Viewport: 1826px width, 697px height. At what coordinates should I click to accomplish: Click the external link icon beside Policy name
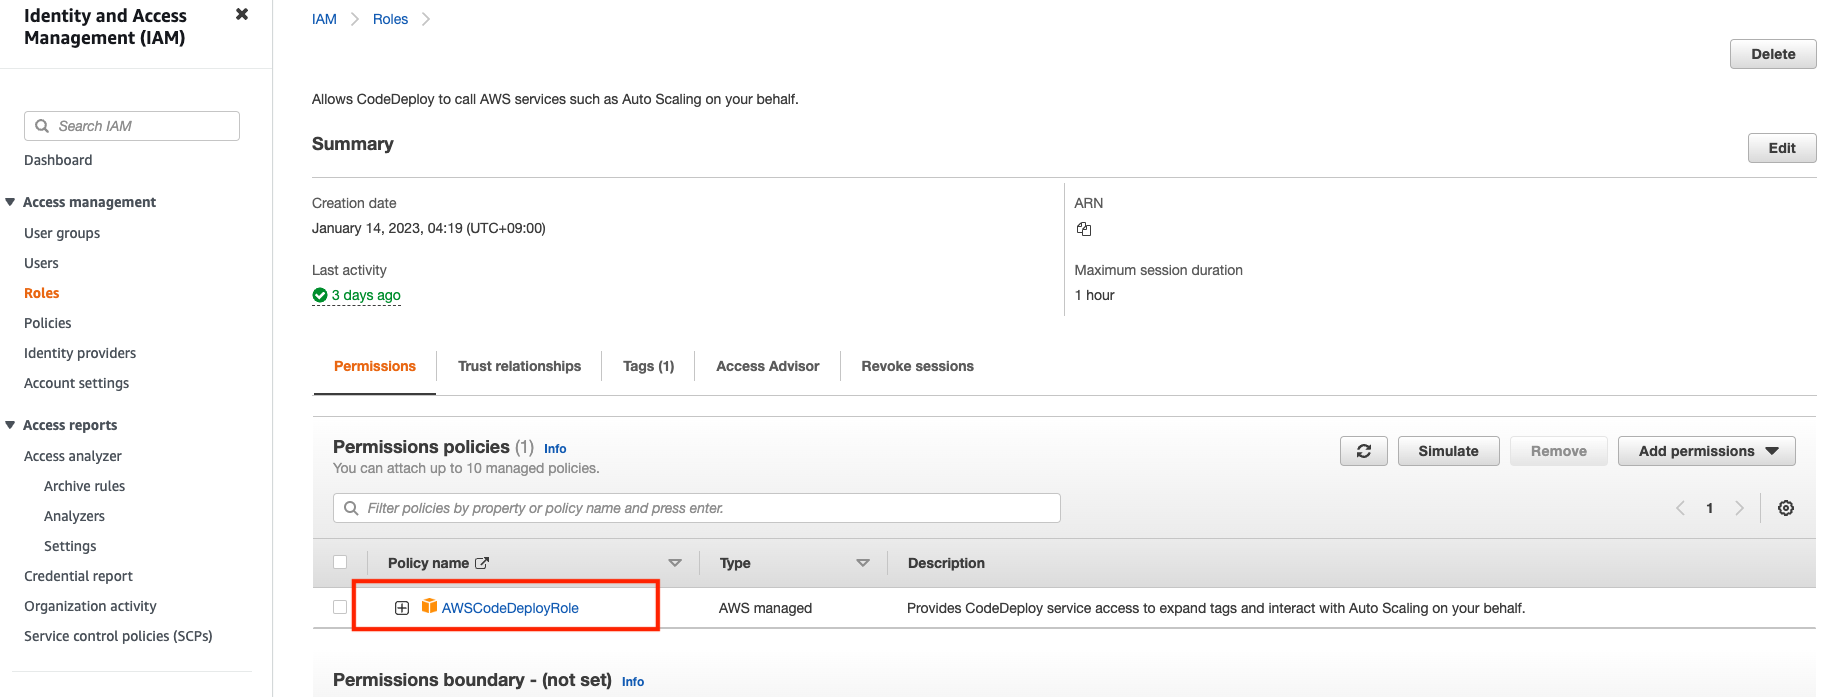tap(482, 563)
